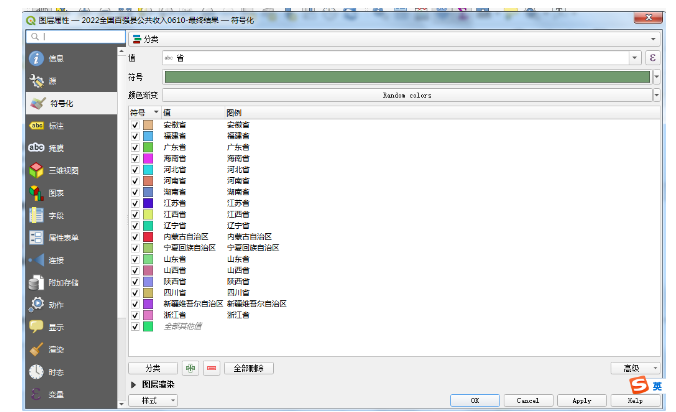This screenshot has height=412, width=676.
Task: Uncheck the 广东省 category checkbox
Action: [x=135, y=147]
